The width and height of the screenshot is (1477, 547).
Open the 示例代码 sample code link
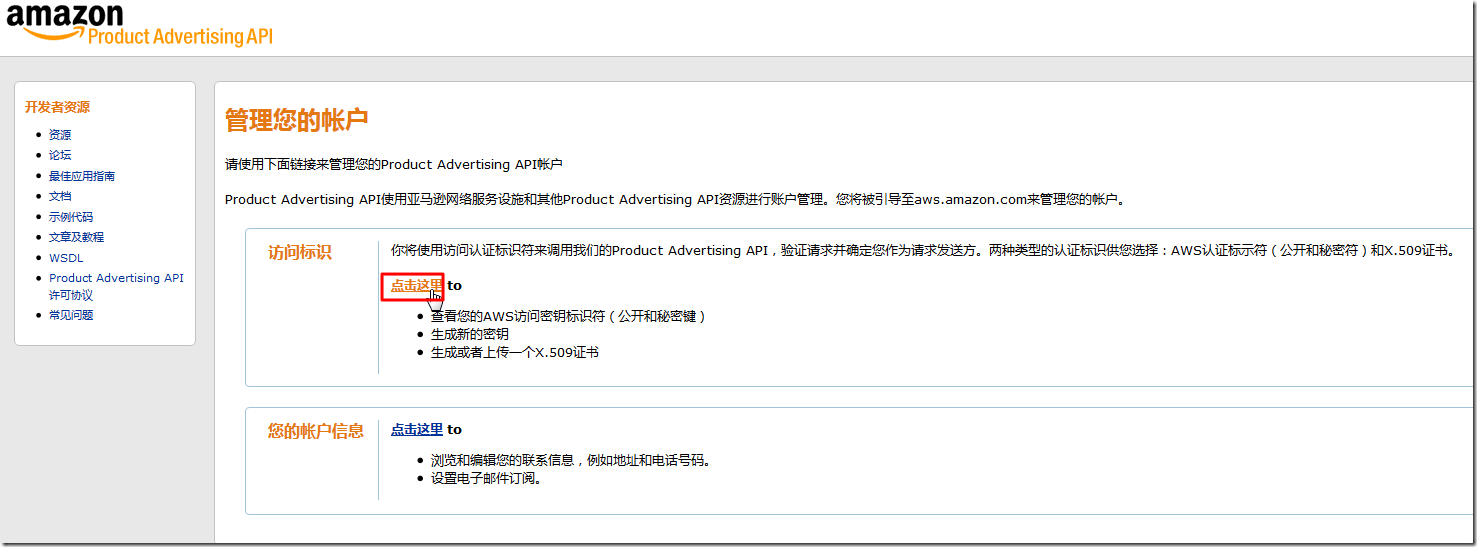(x=71, y=217)
